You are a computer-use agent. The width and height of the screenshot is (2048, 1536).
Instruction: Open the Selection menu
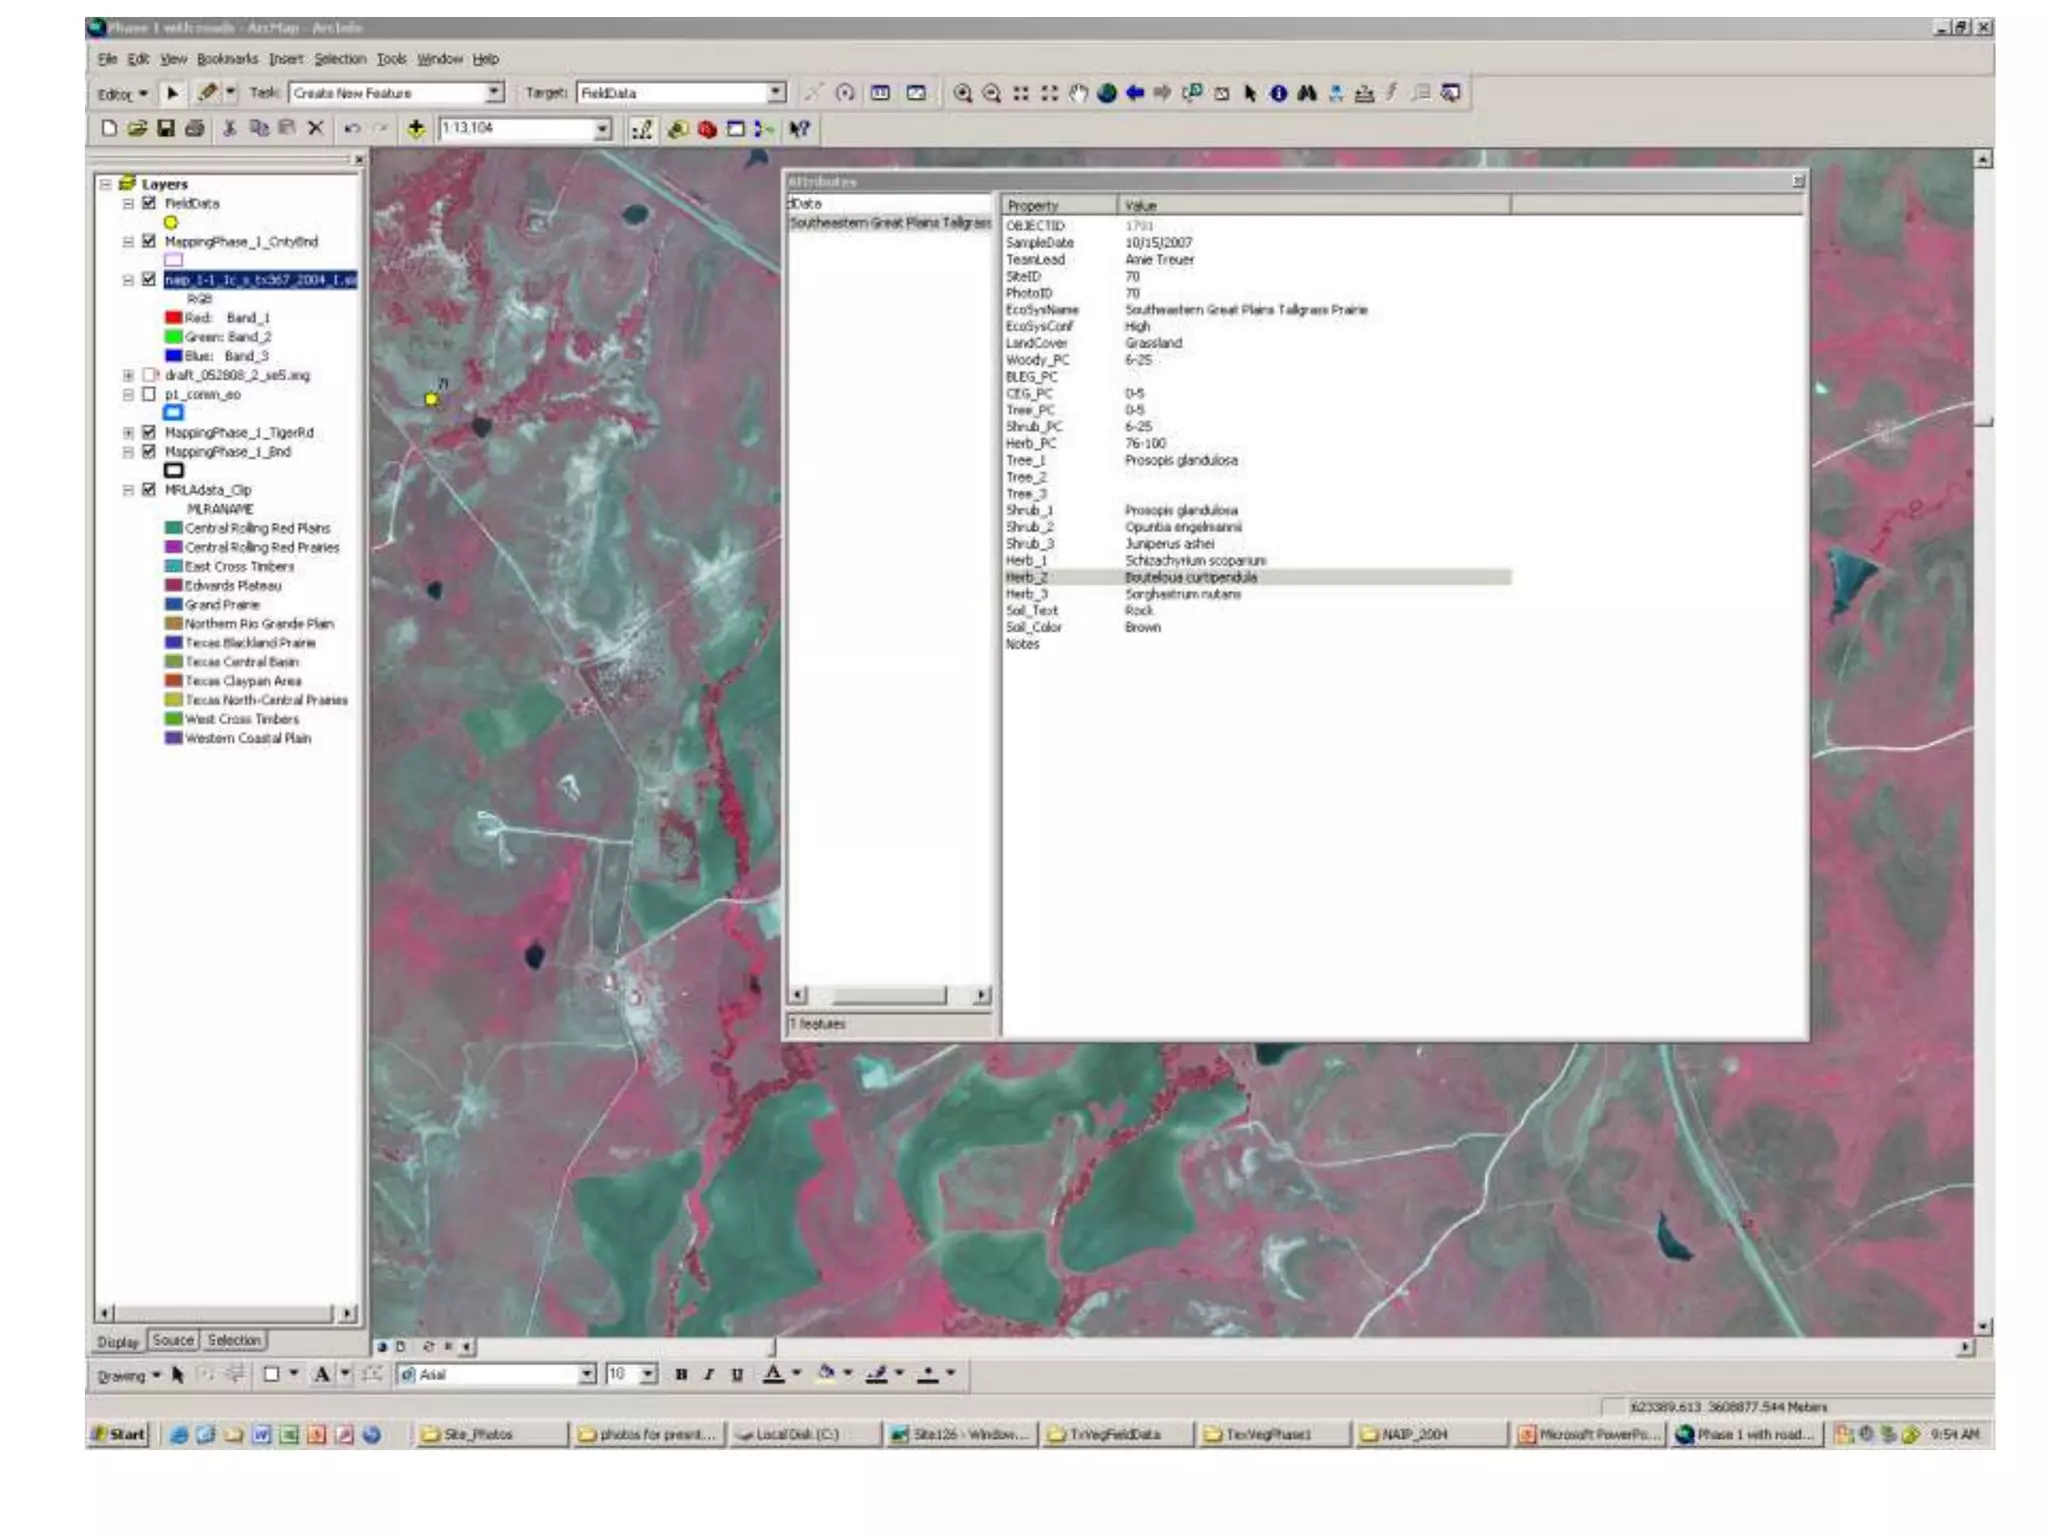click(340, 59)
